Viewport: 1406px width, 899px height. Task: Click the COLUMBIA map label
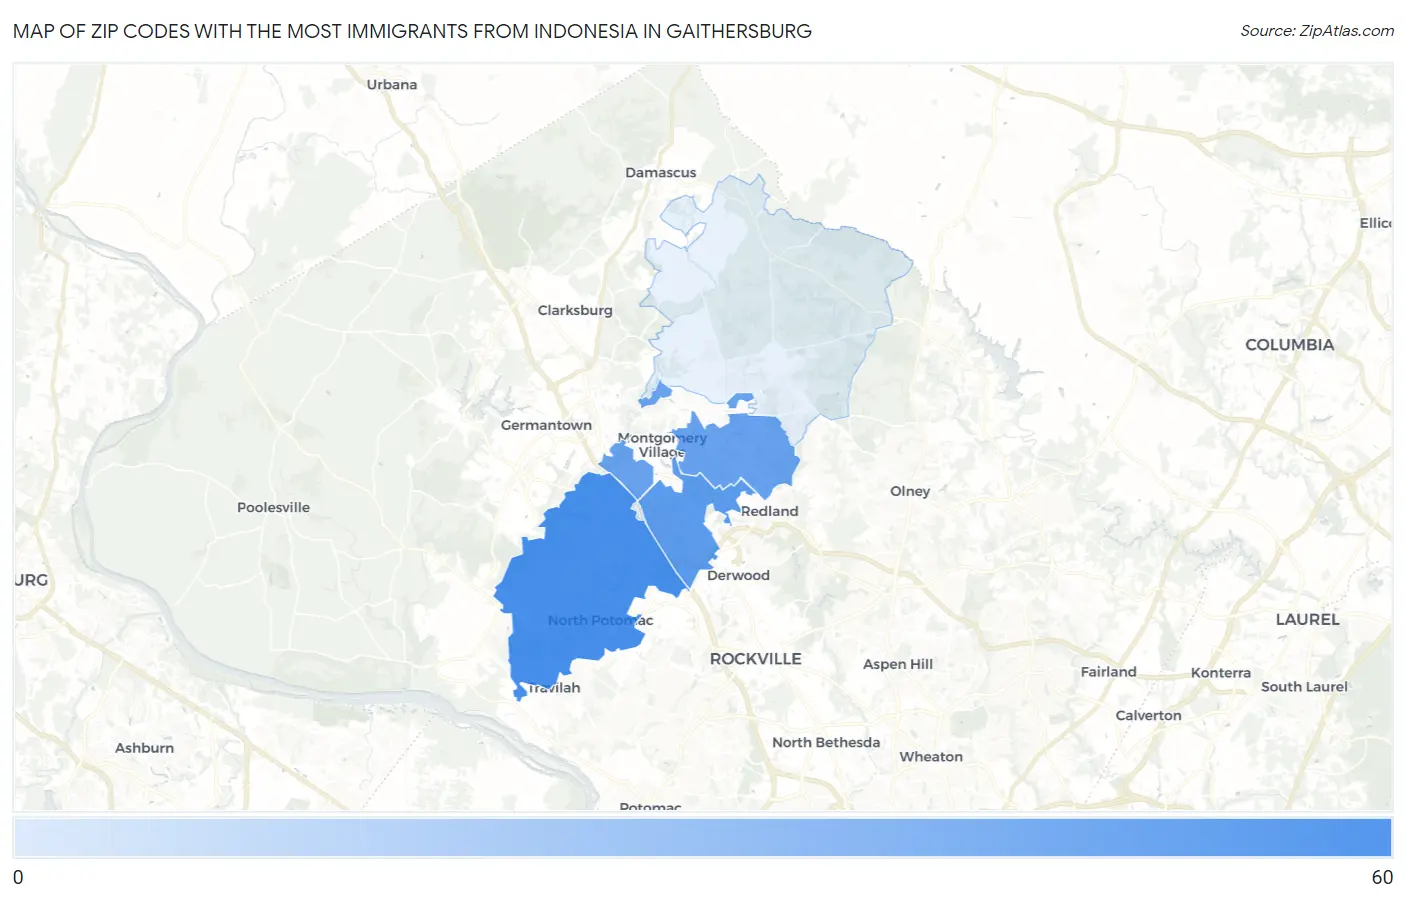click(1289, 345)
